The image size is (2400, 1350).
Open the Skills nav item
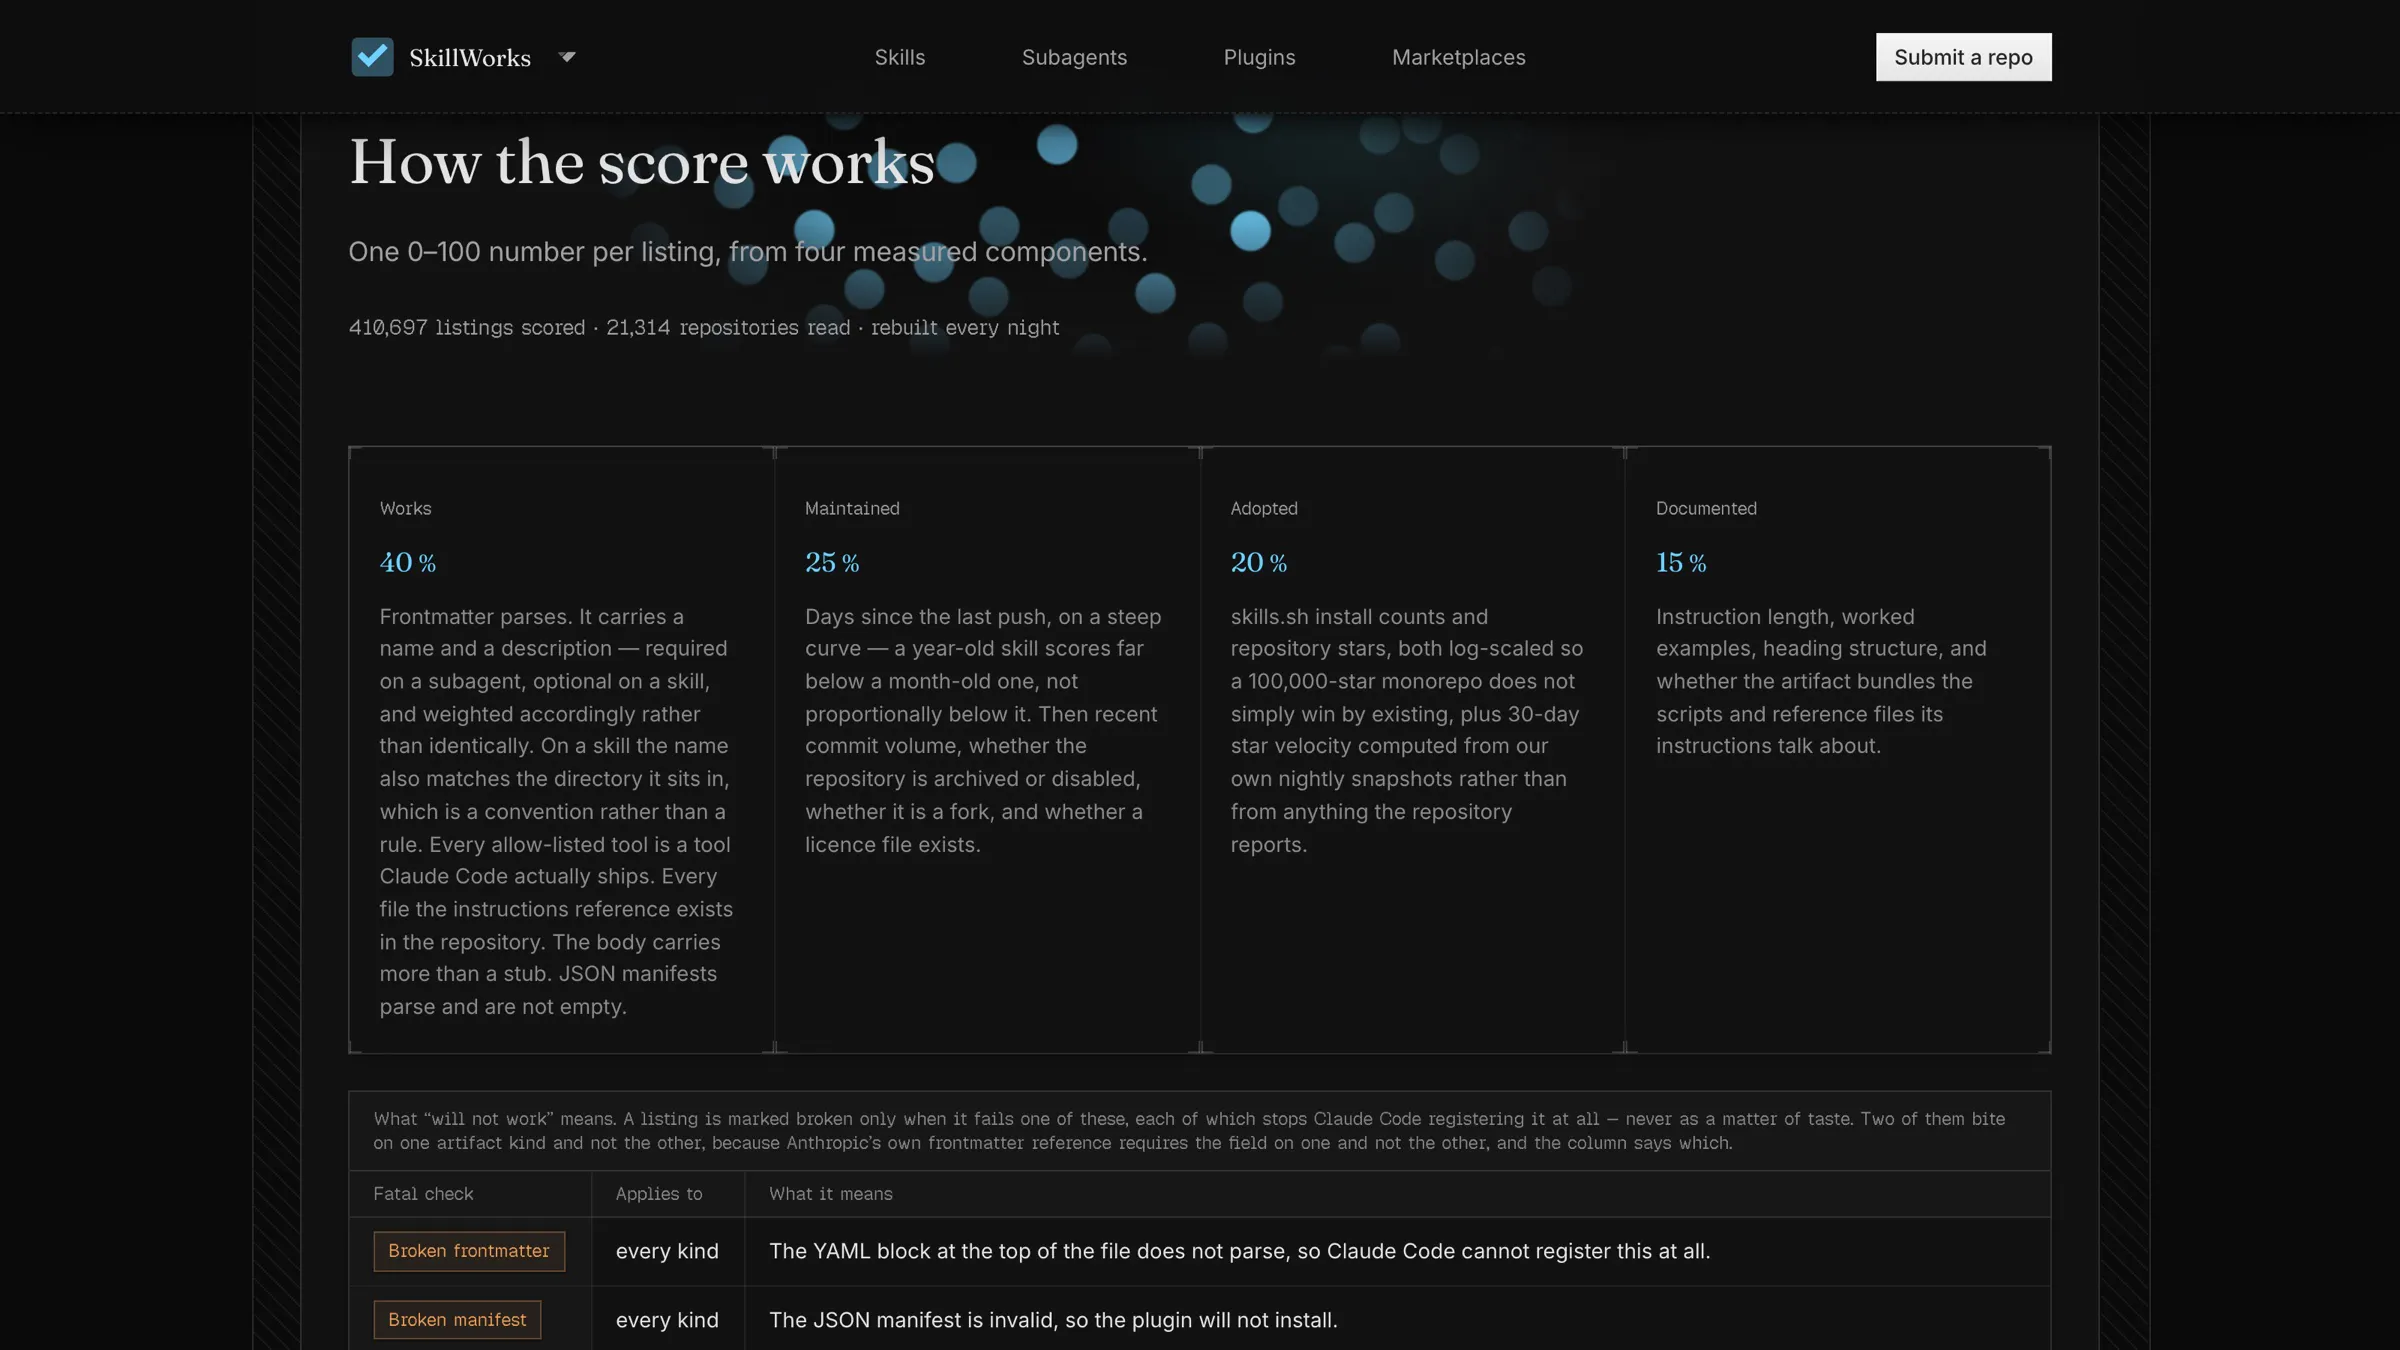tap(899, 57)
